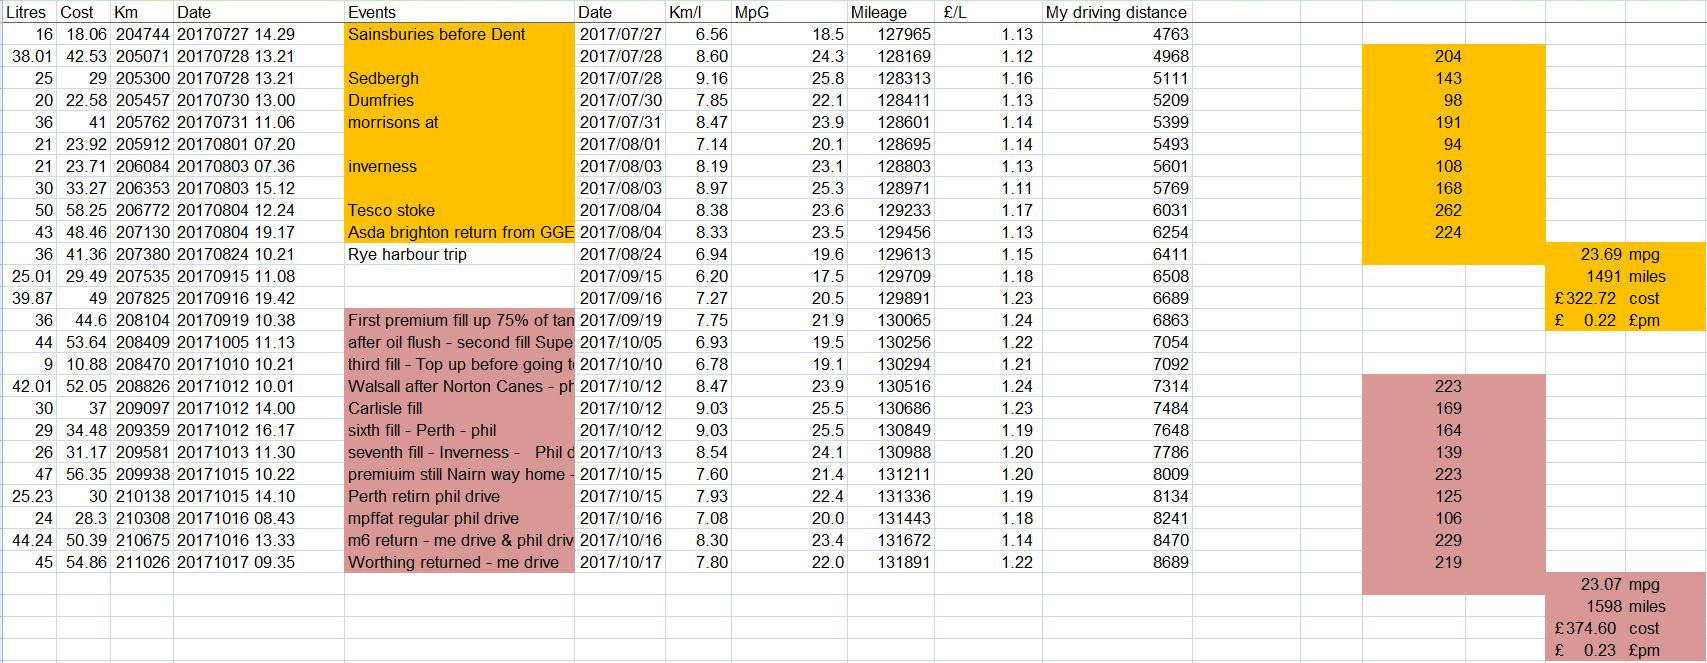Select mileage cell '129233'

pyautogui.click(x=891, y=210)
